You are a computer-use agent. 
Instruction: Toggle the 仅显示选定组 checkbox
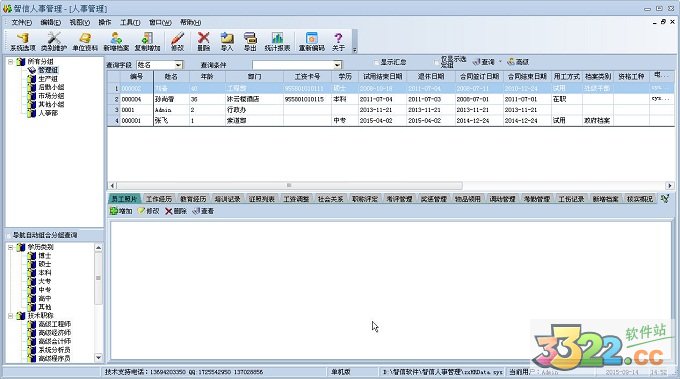437,62
